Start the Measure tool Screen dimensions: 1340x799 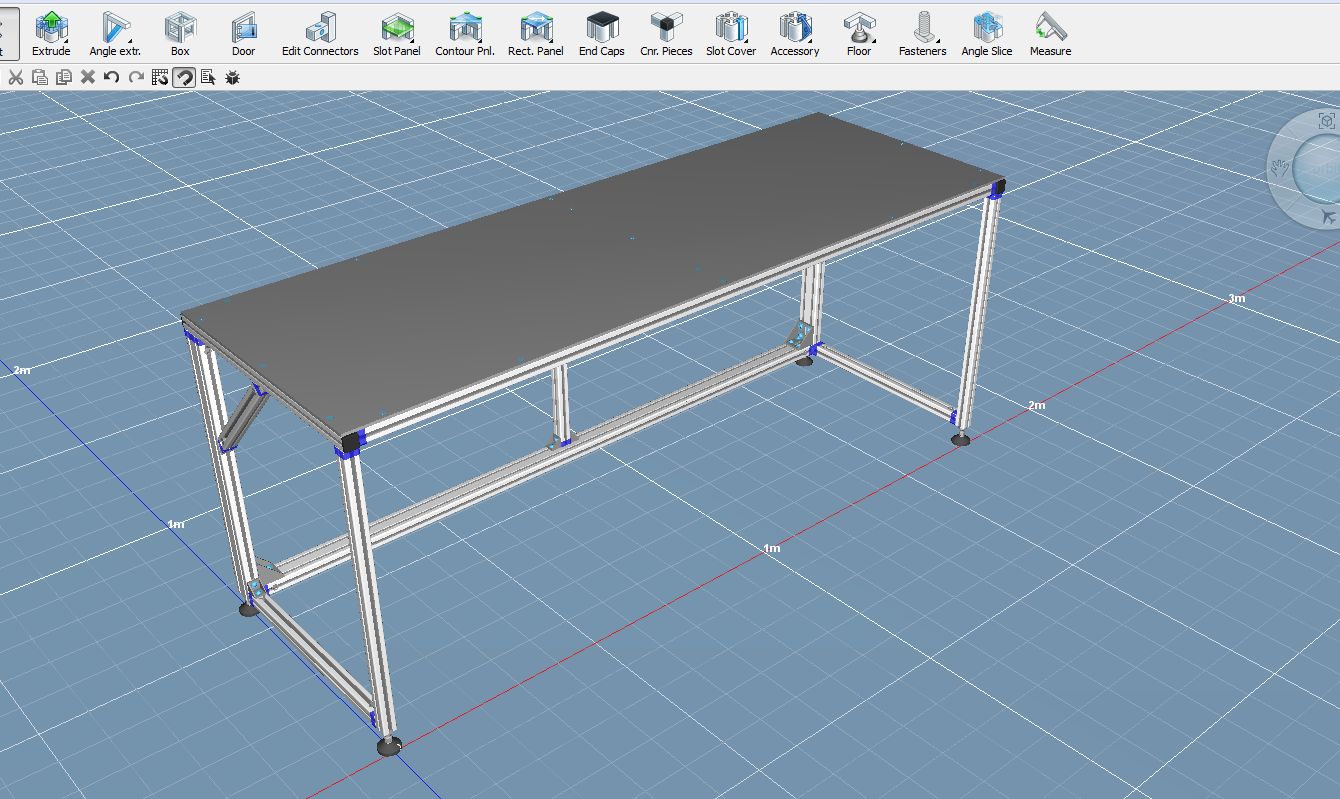1050,32
